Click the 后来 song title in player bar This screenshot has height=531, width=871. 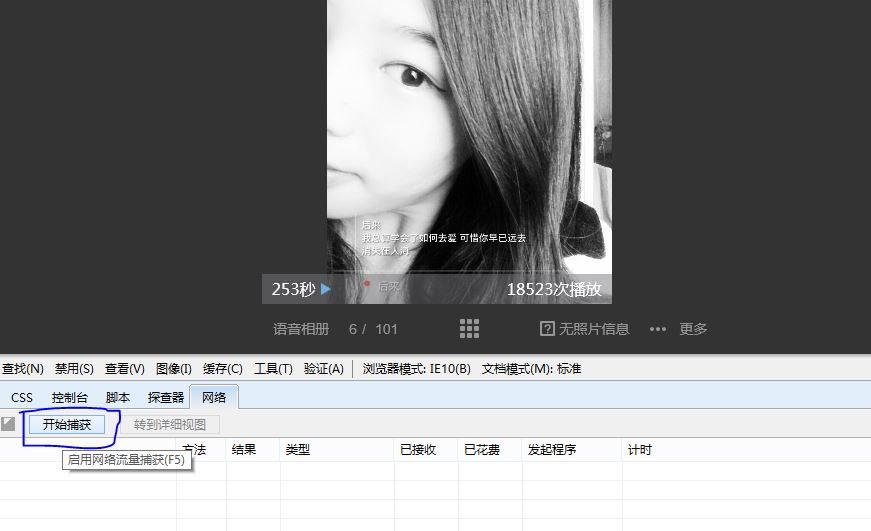(388, 287)
